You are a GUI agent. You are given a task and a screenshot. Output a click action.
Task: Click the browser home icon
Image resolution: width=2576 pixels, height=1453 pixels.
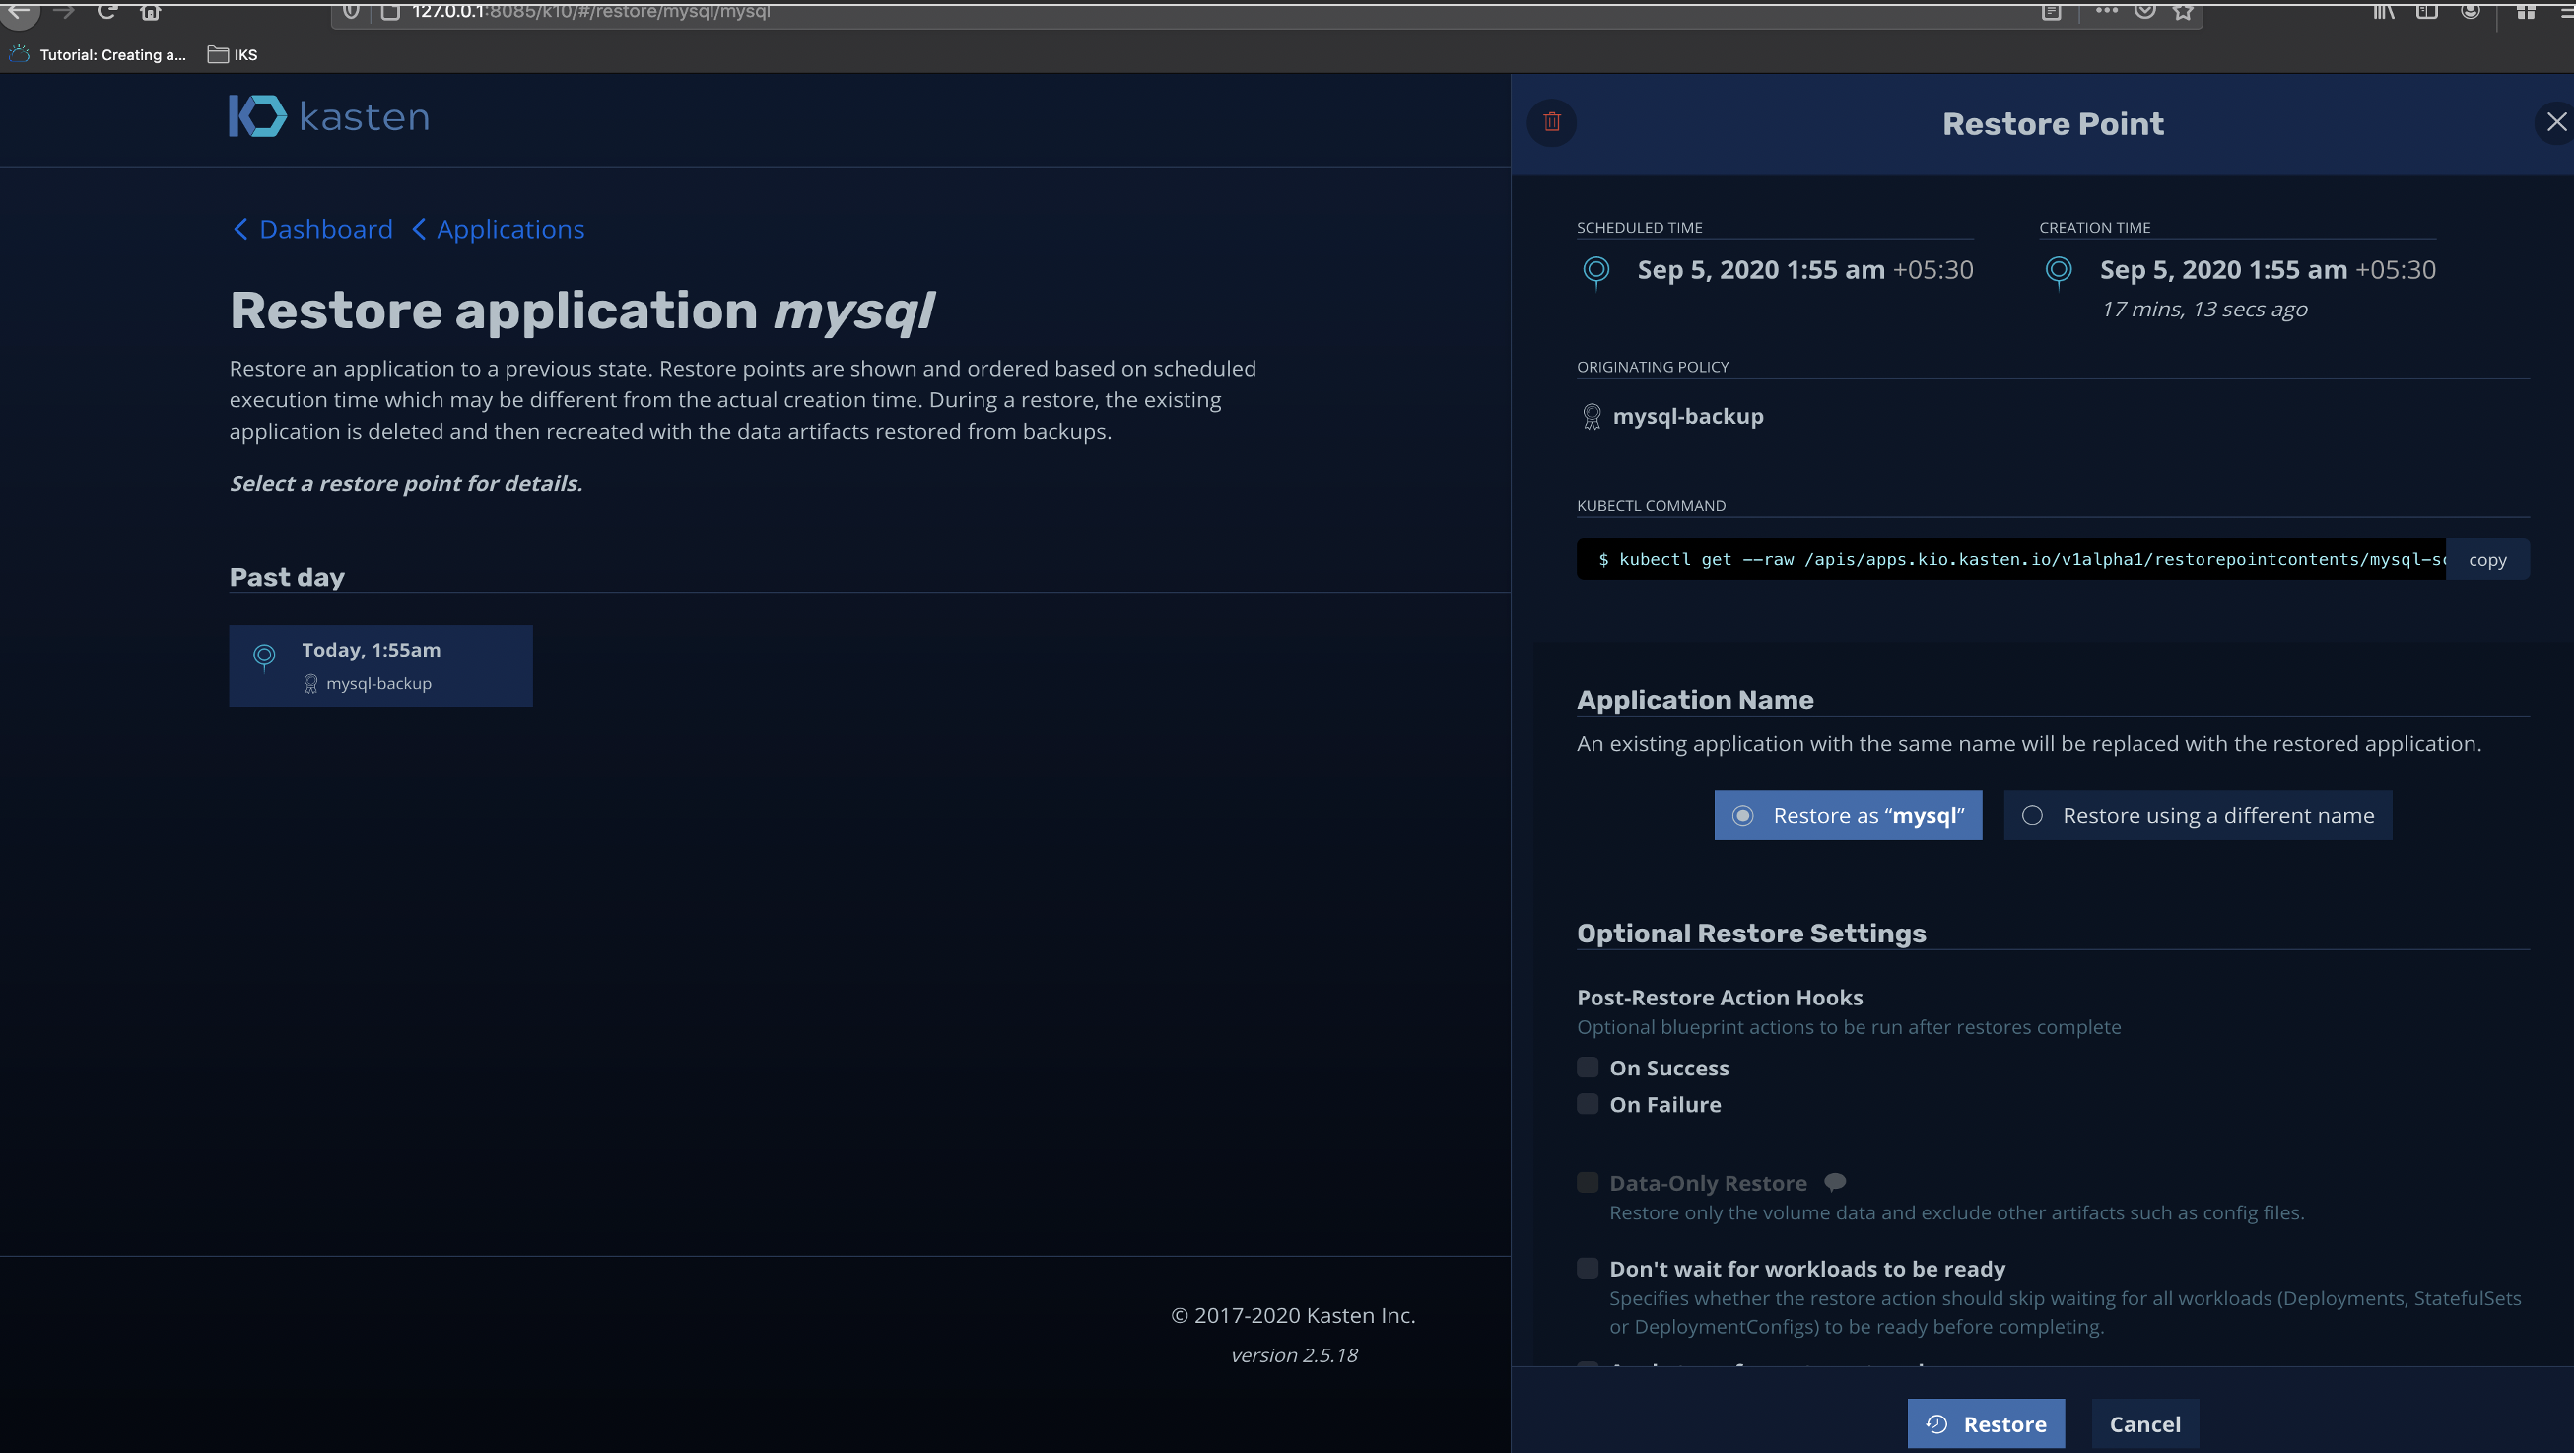pyautogui.click(x=150, y=12)
